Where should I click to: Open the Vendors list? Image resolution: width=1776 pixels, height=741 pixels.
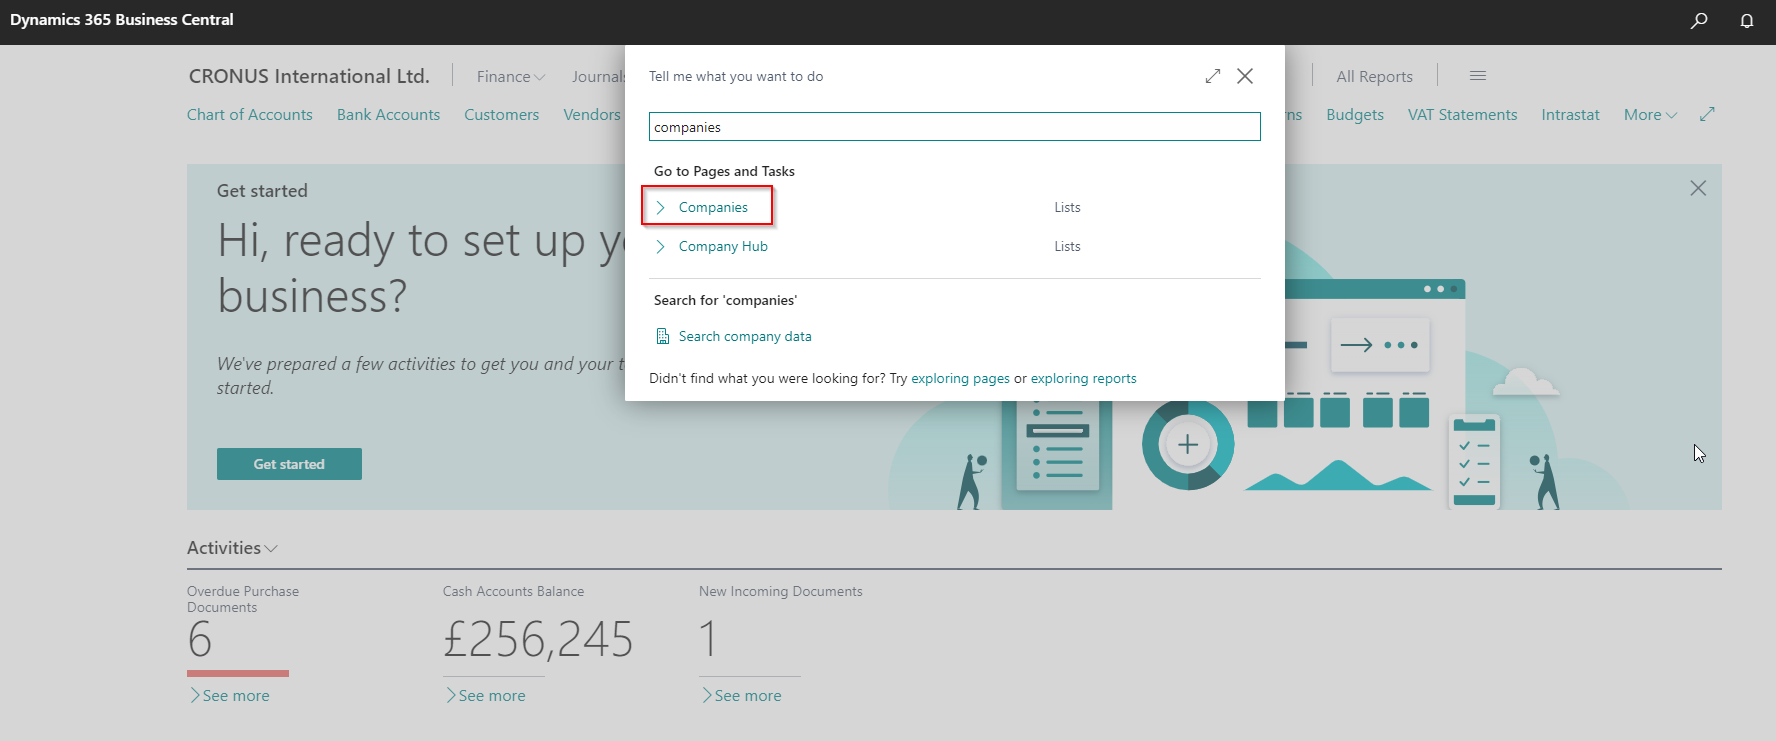592,115
